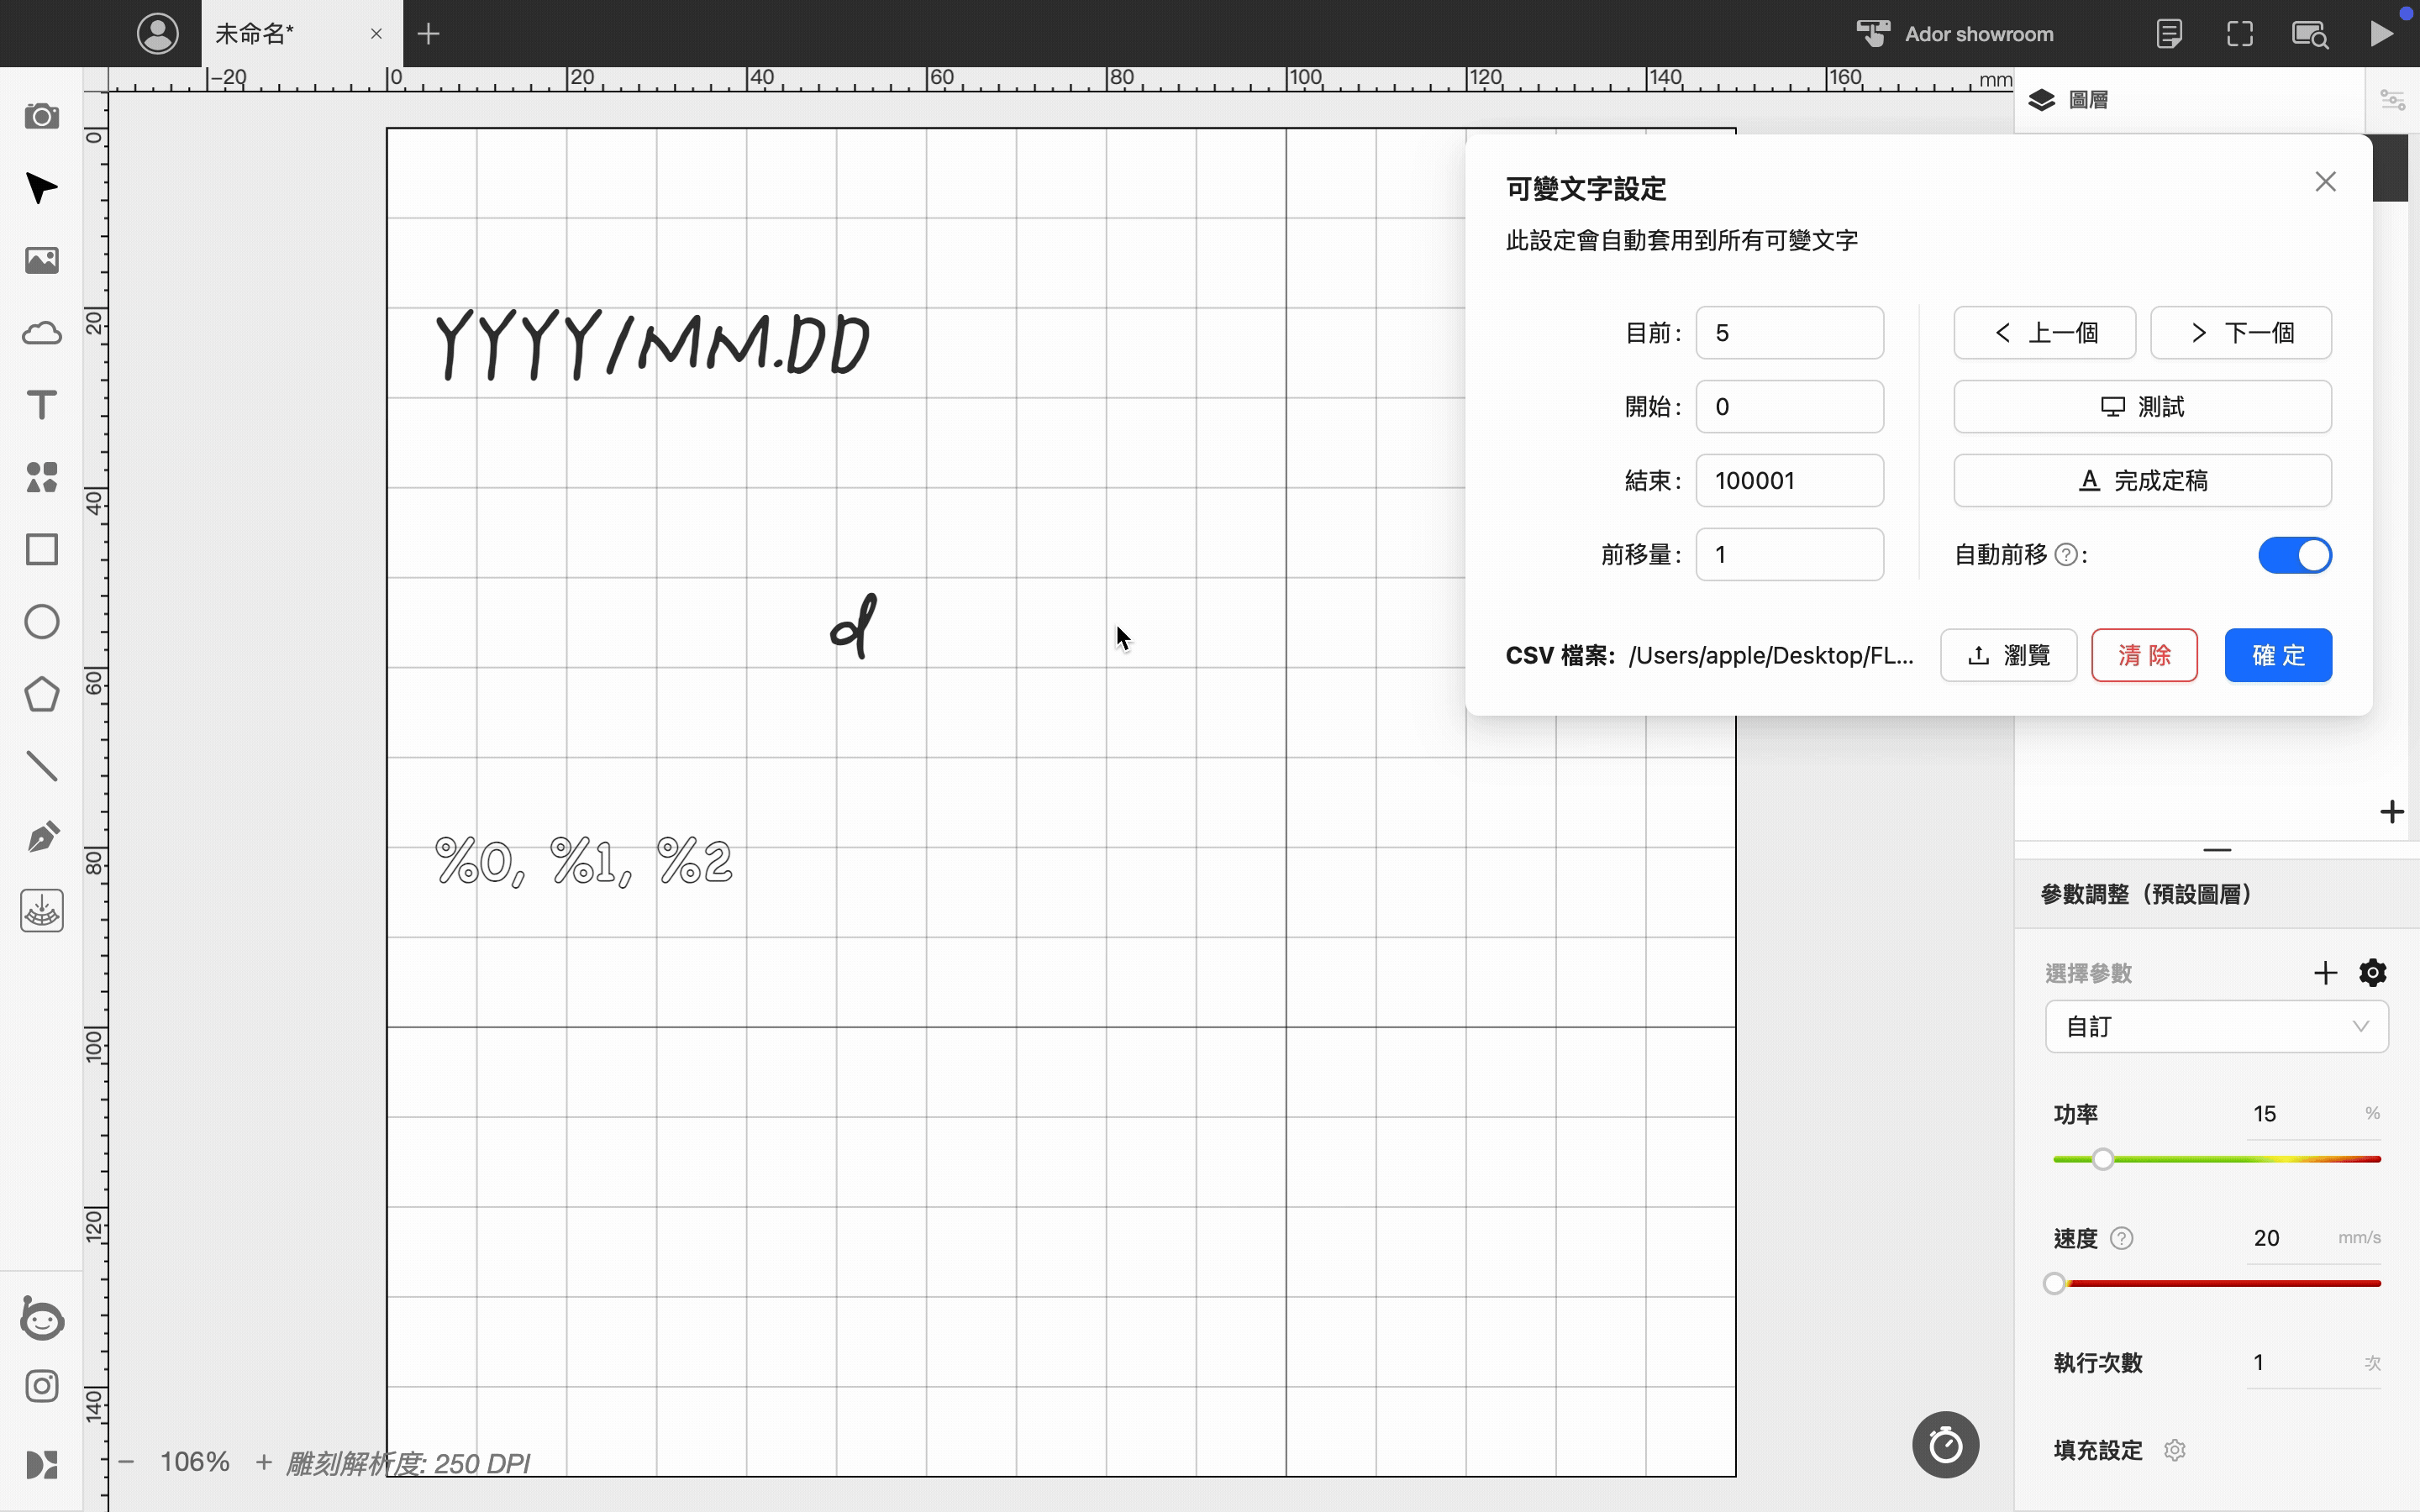Open the 圖層 layers tab
Image resolution: width=2420 pixels, height=1512 pixels.
pos(2069,100)
